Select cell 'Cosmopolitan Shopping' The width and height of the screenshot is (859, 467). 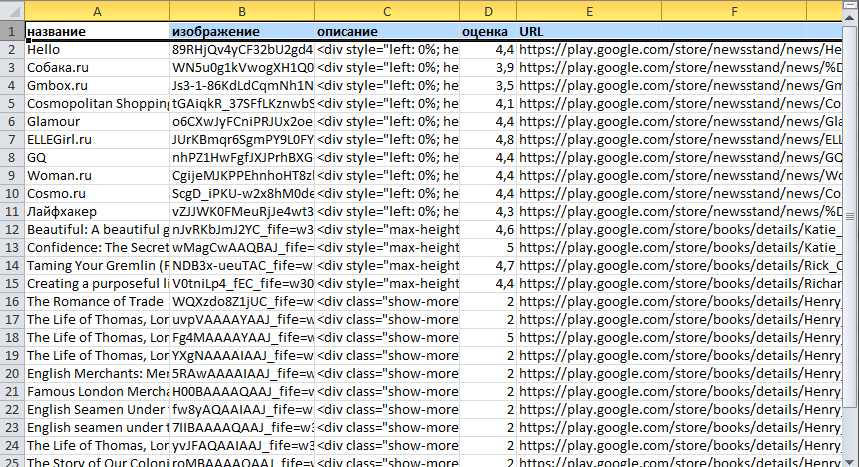coord(97,104)
